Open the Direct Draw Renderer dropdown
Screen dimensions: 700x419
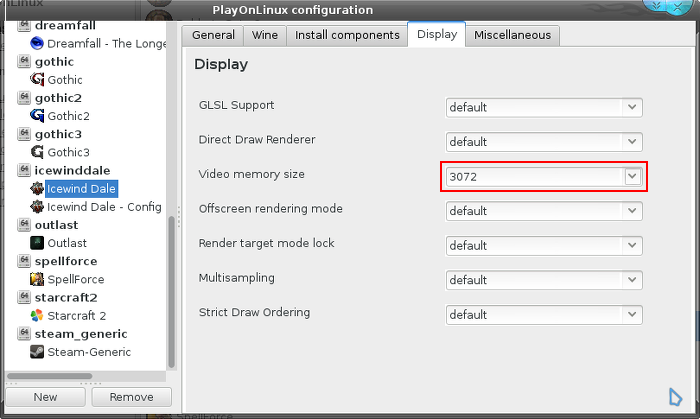[544, 142]
